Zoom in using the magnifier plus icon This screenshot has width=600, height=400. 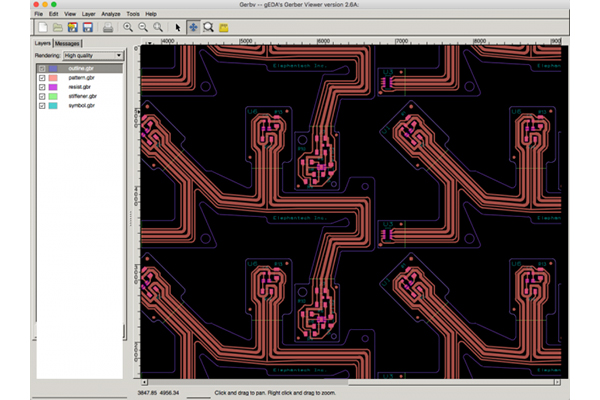[128, 27]
